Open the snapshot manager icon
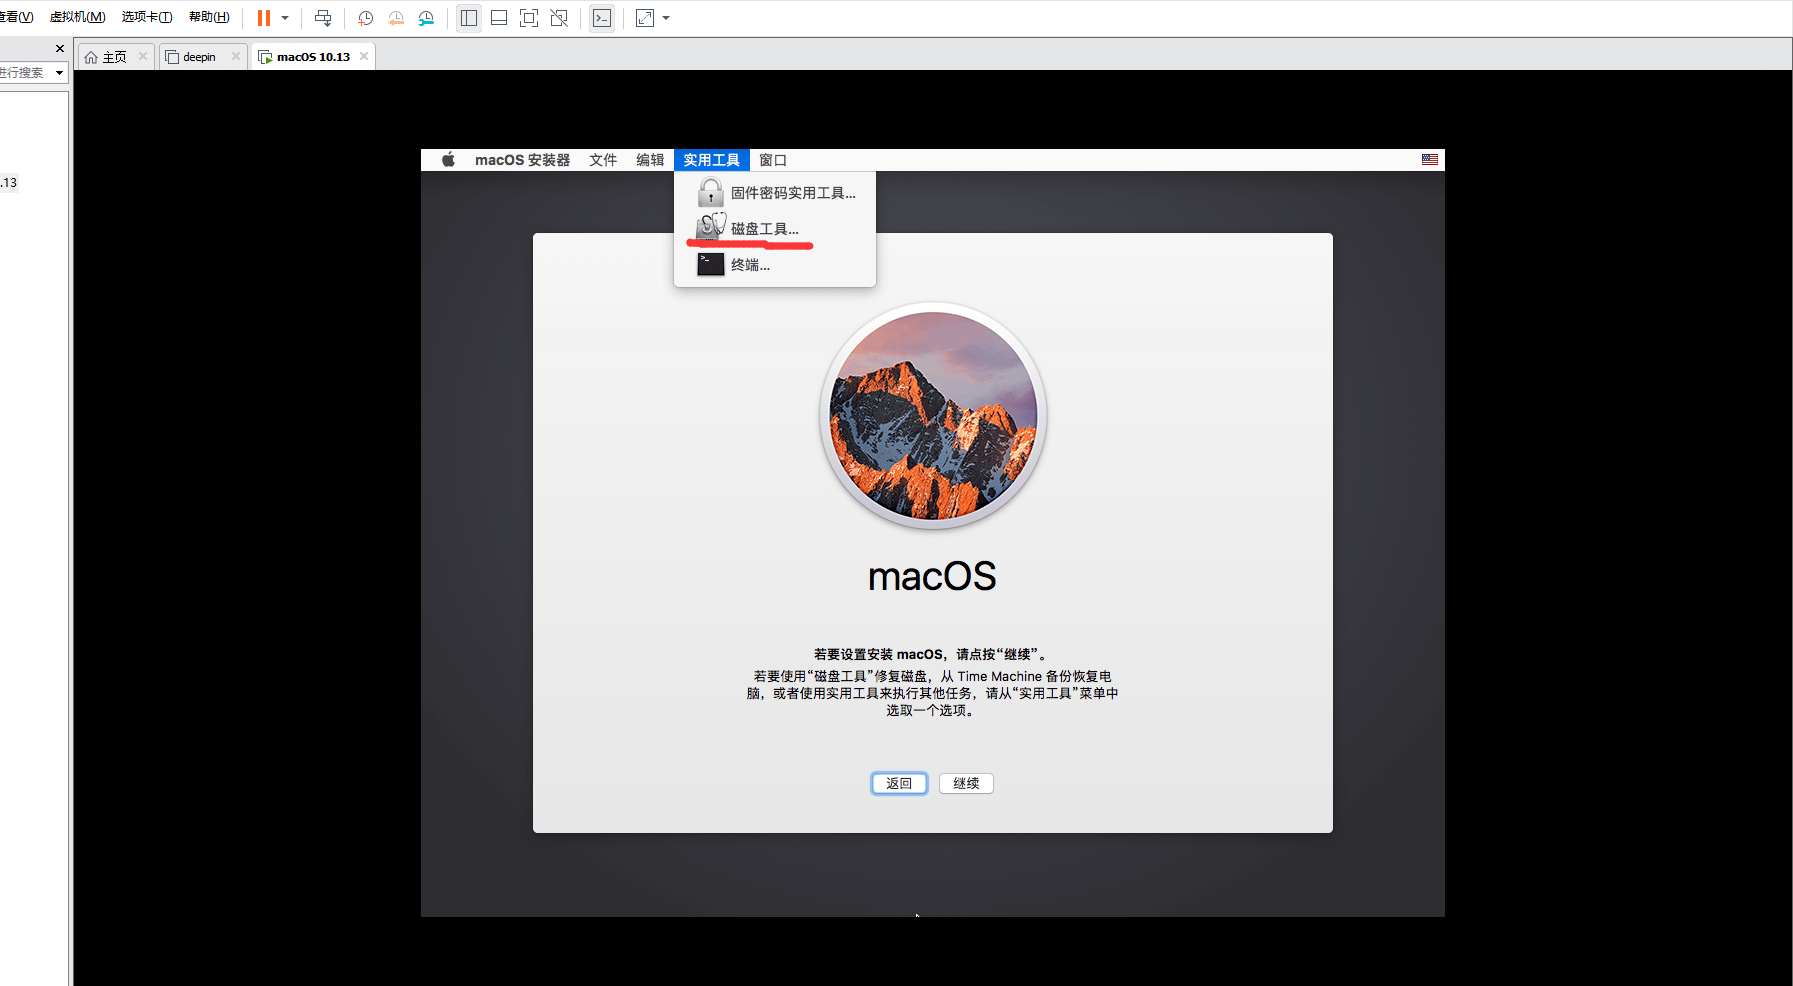Image resolution: width=1793 pixels, height=986 pixels. [426, 18]
